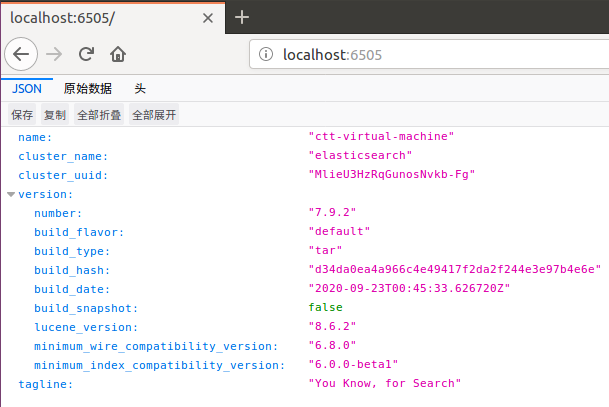Collapse the version node triangle
Image resolution: width=609 pixels, height=407 pixels.
pos(11,194)
